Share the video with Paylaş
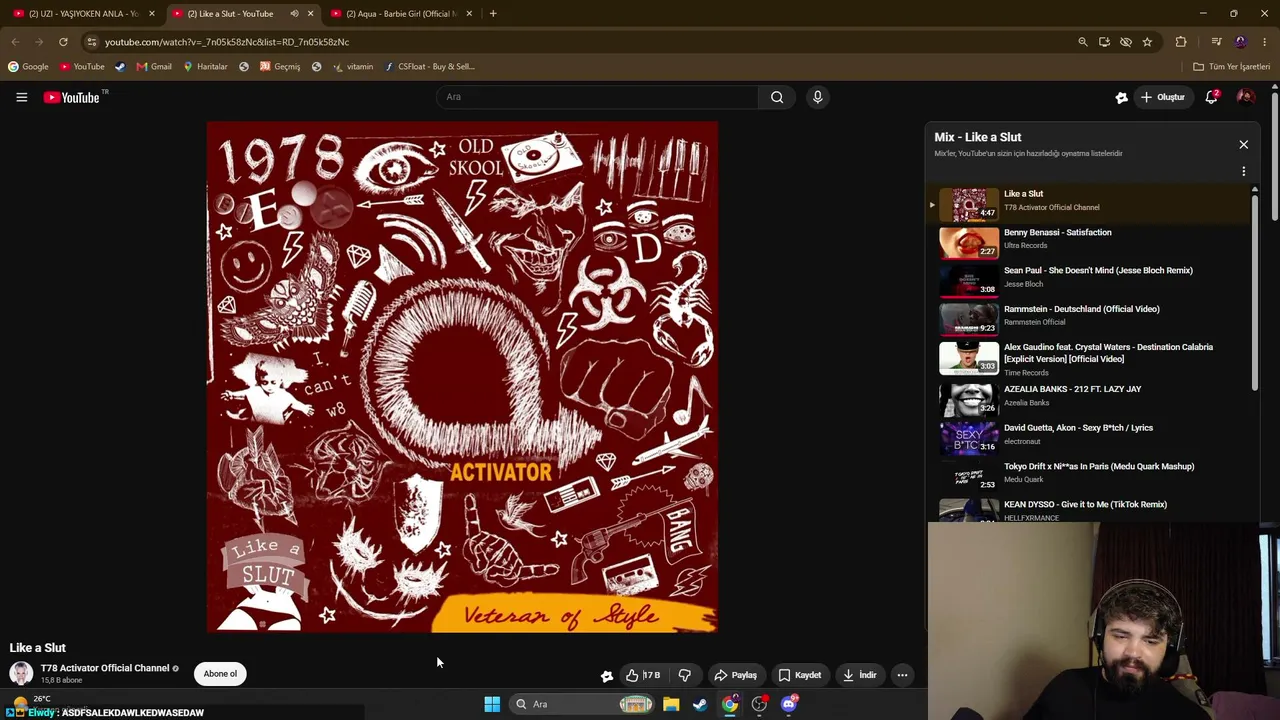The width and height of the screenshot is (1280, 720). [x=735, y=675]
